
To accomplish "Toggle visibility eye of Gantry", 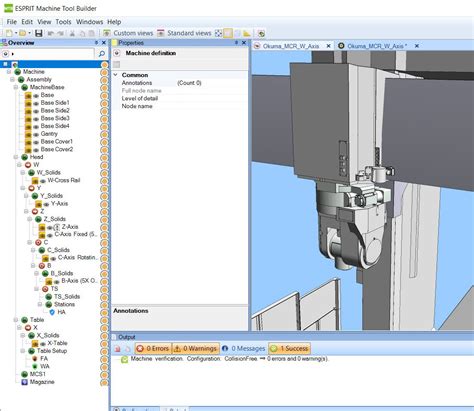I will pos(36,134).
